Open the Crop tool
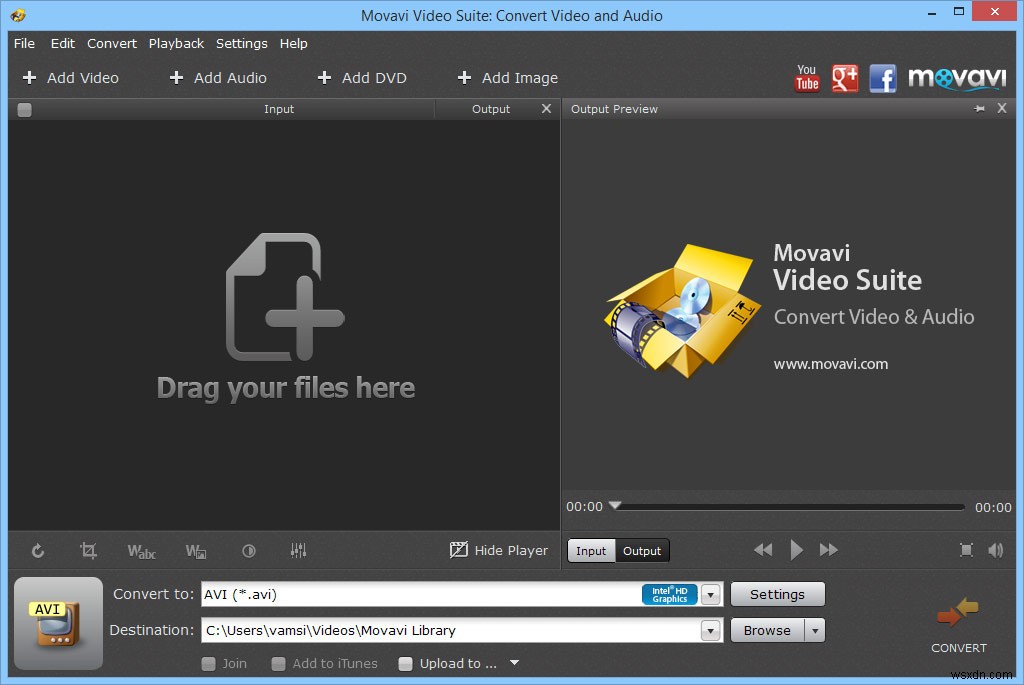 click(x=90, y=550)
